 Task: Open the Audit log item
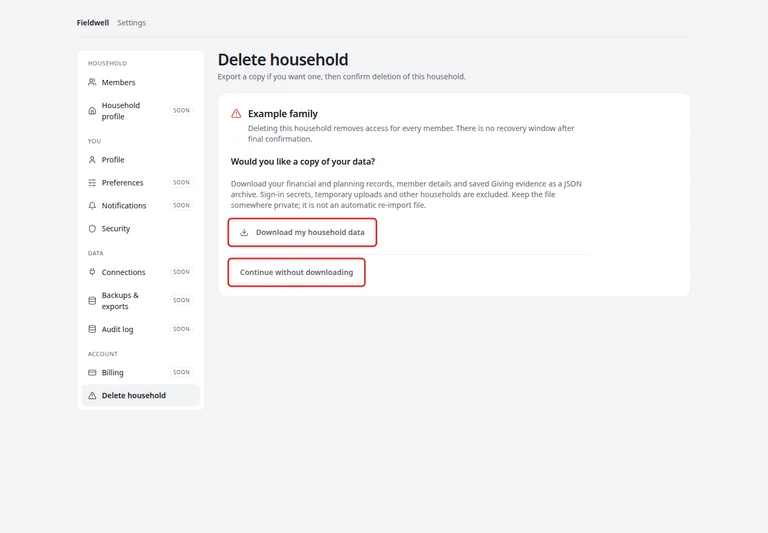tap(141, 329)
